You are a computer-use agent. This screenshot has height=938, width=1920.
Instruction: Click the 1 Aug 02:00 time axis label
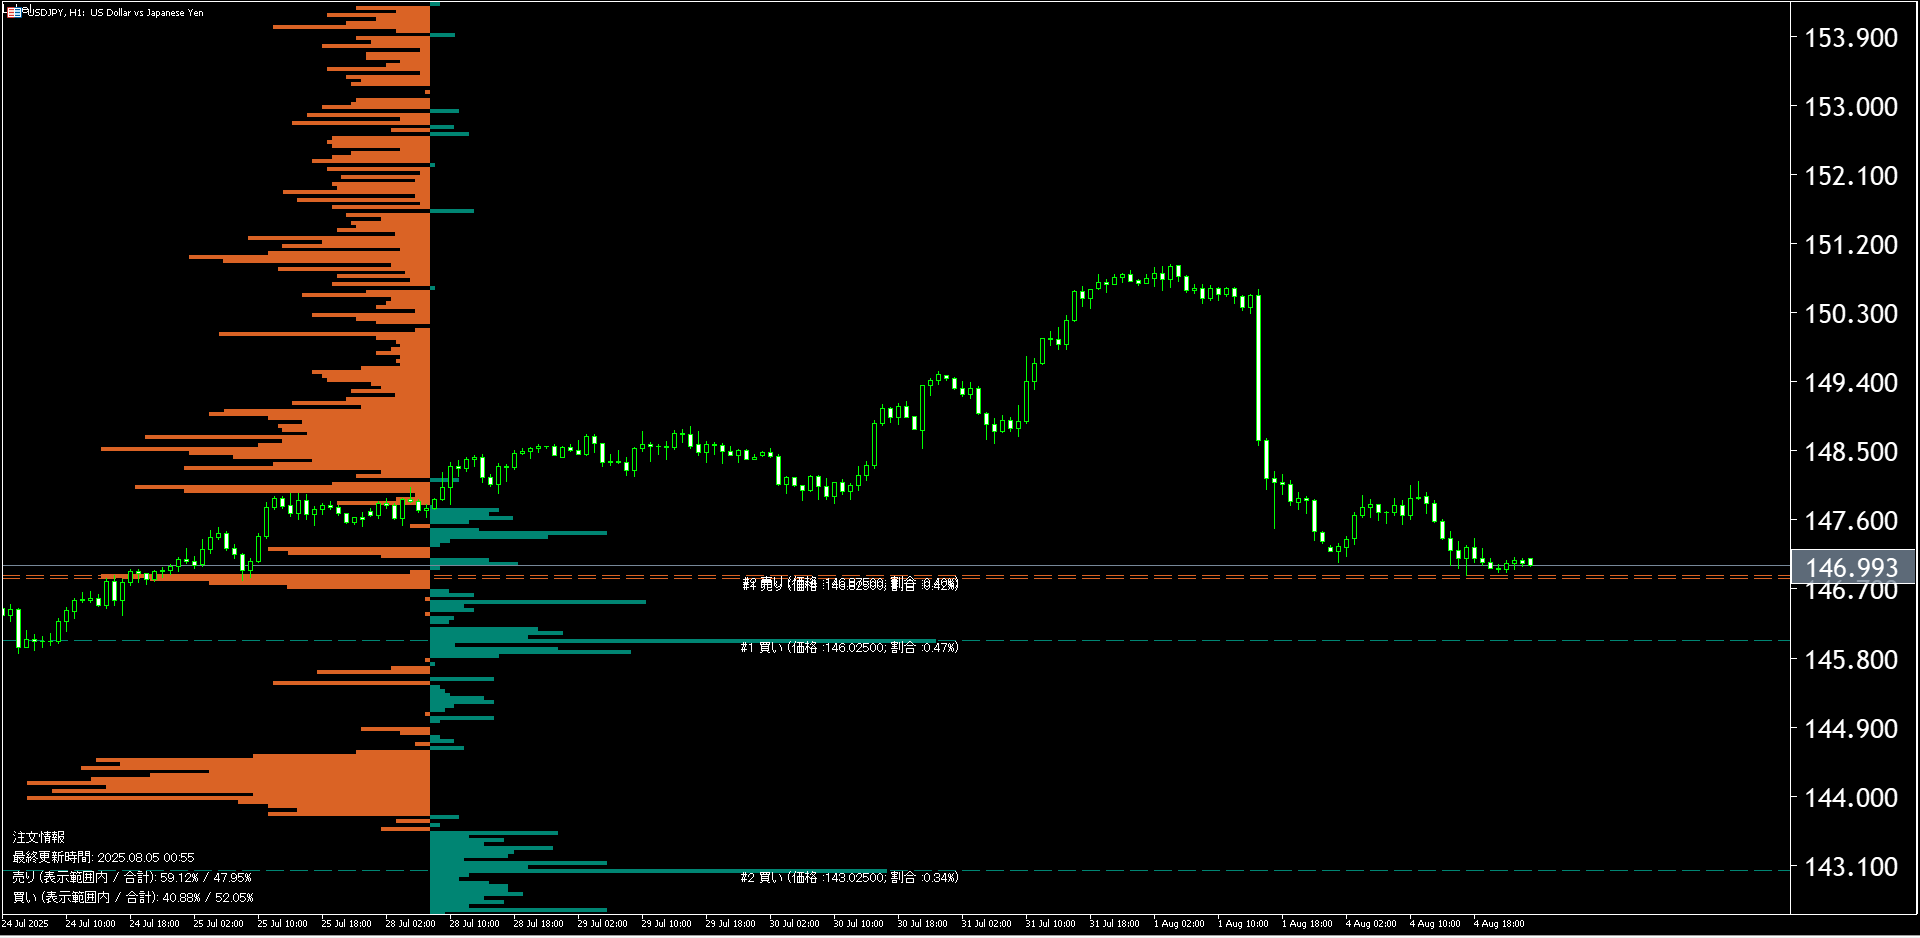pyautogui.click(x=1179, y=924)
